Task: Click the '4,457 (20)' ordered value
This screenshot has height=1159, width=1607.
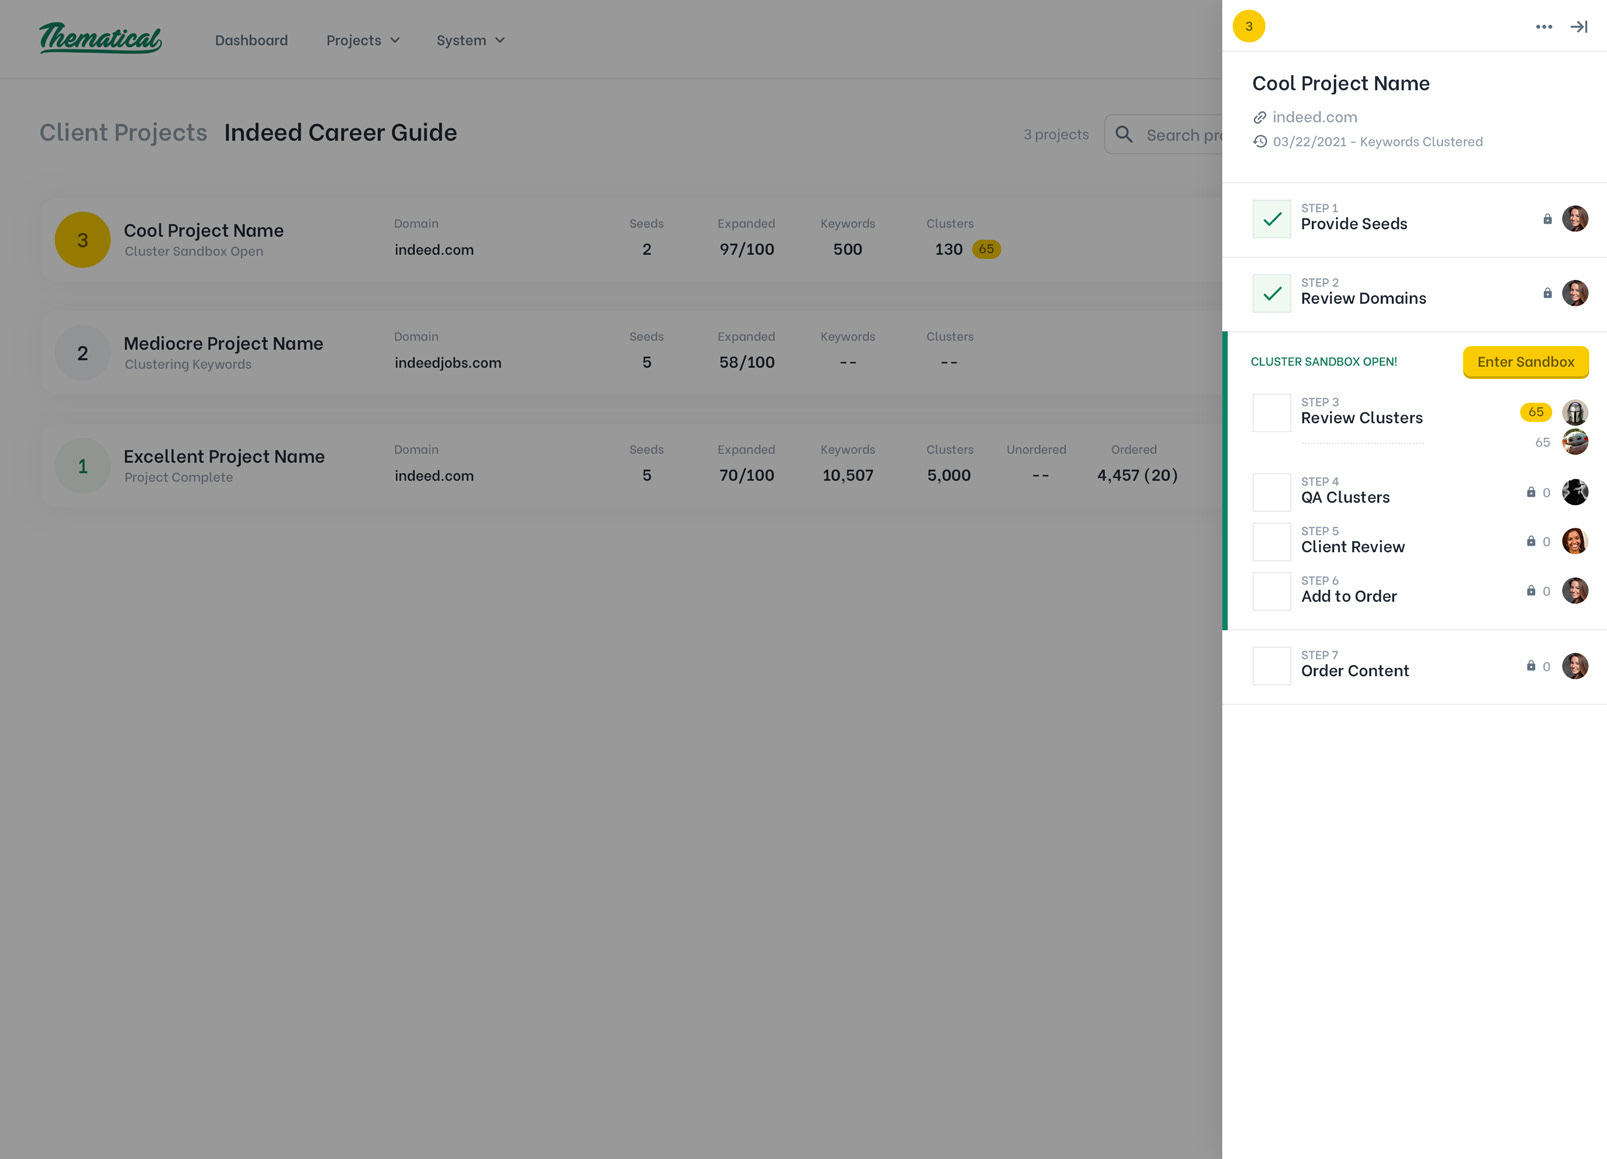Action: tap(1137, 475)
